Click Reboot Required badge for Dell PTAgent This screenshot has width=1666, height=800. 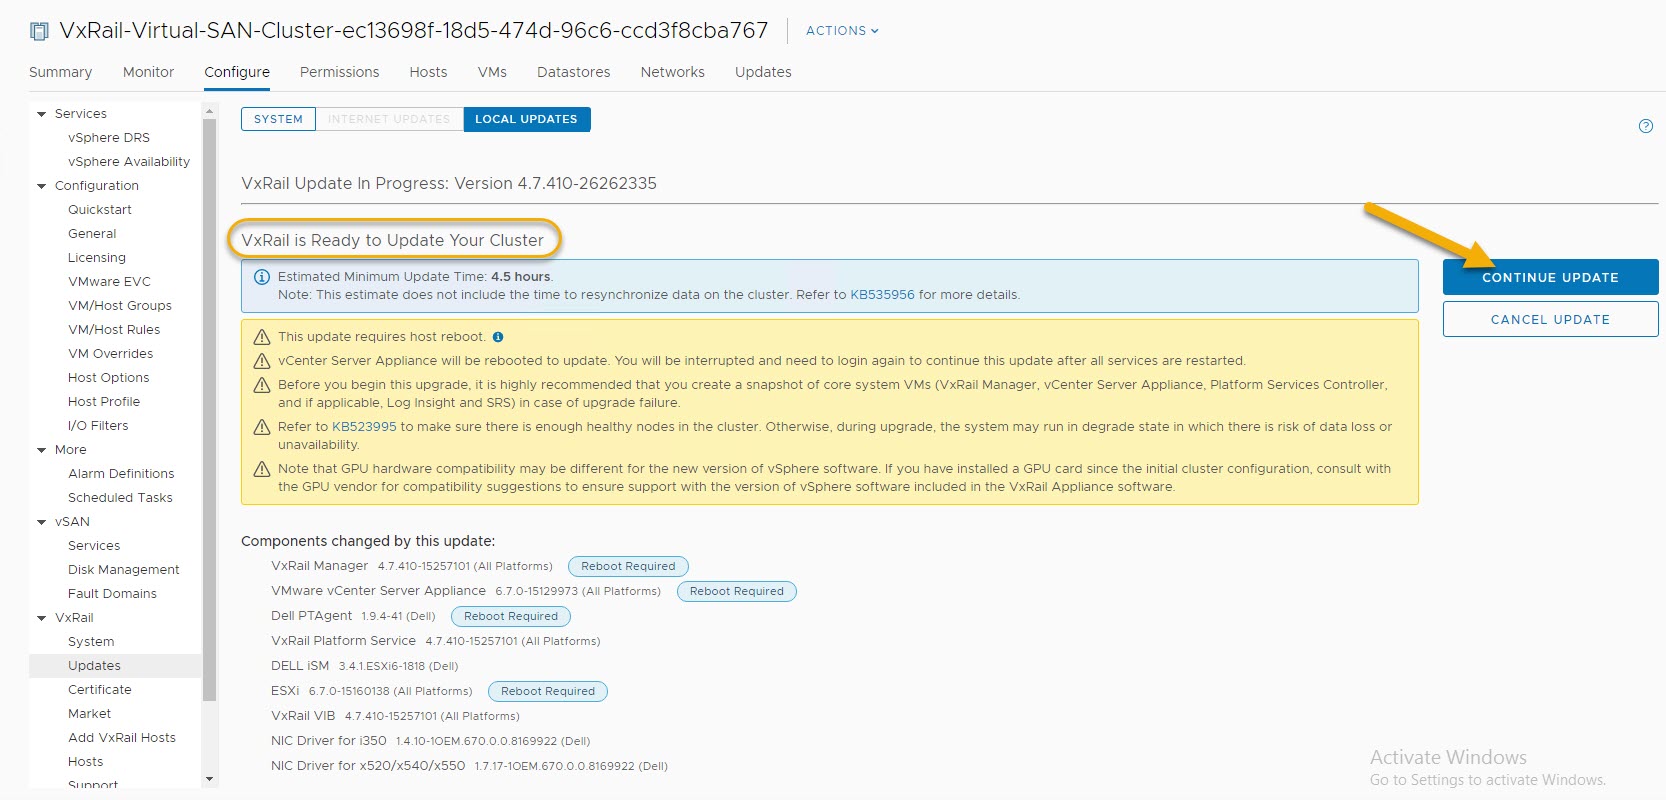click(511, 616)
